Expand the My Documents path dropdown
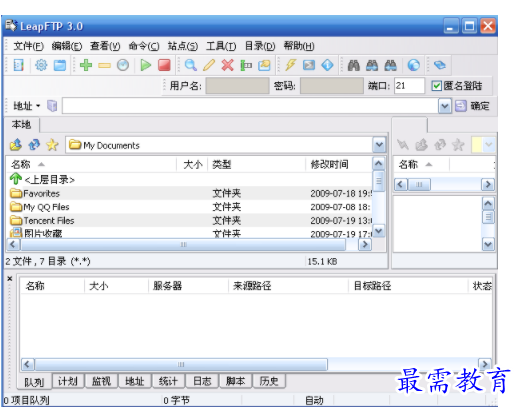519x412 pixels. point(379,145)
